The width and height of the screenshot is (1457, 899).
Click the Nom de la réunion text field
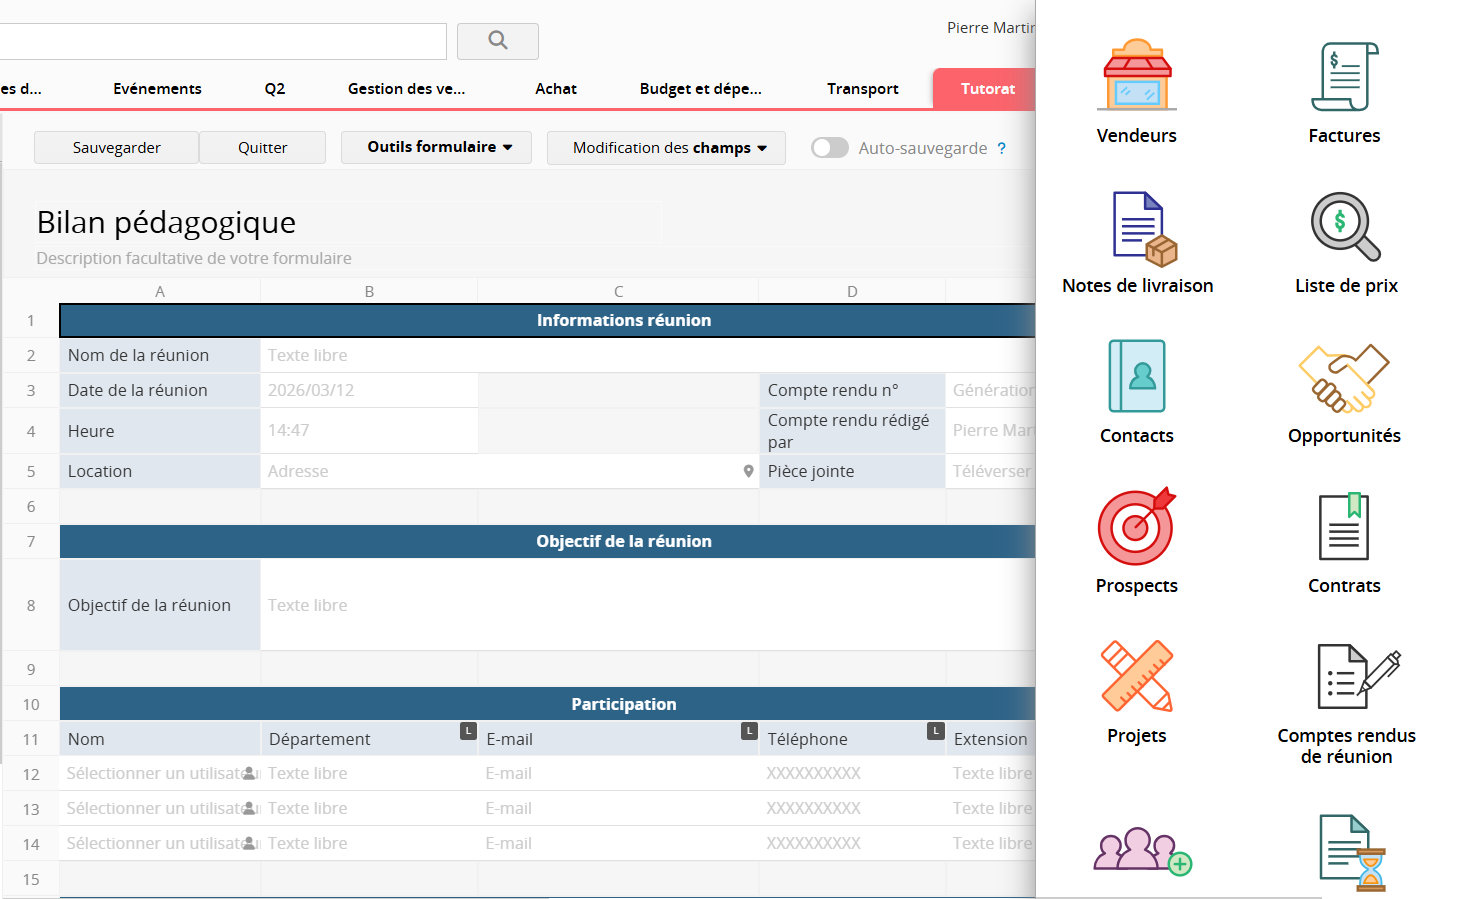click(640, 355)
